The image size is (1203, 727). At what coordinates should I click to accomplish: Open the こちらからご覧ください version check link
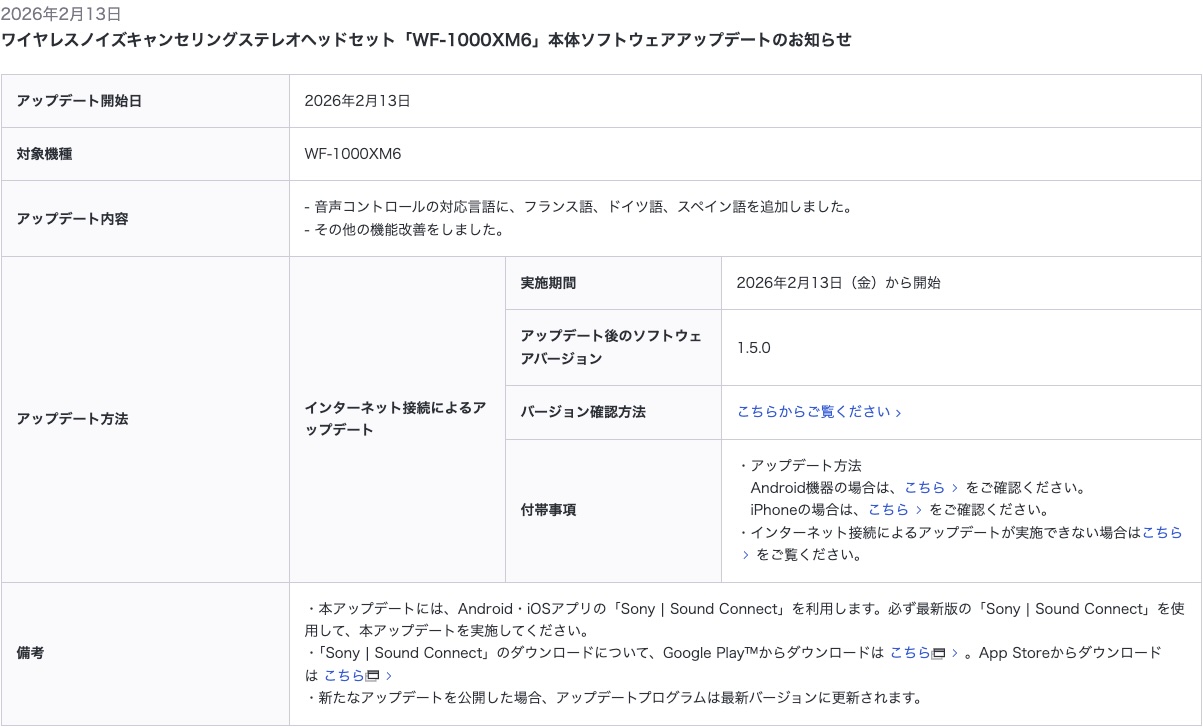(x=813, y=412)
